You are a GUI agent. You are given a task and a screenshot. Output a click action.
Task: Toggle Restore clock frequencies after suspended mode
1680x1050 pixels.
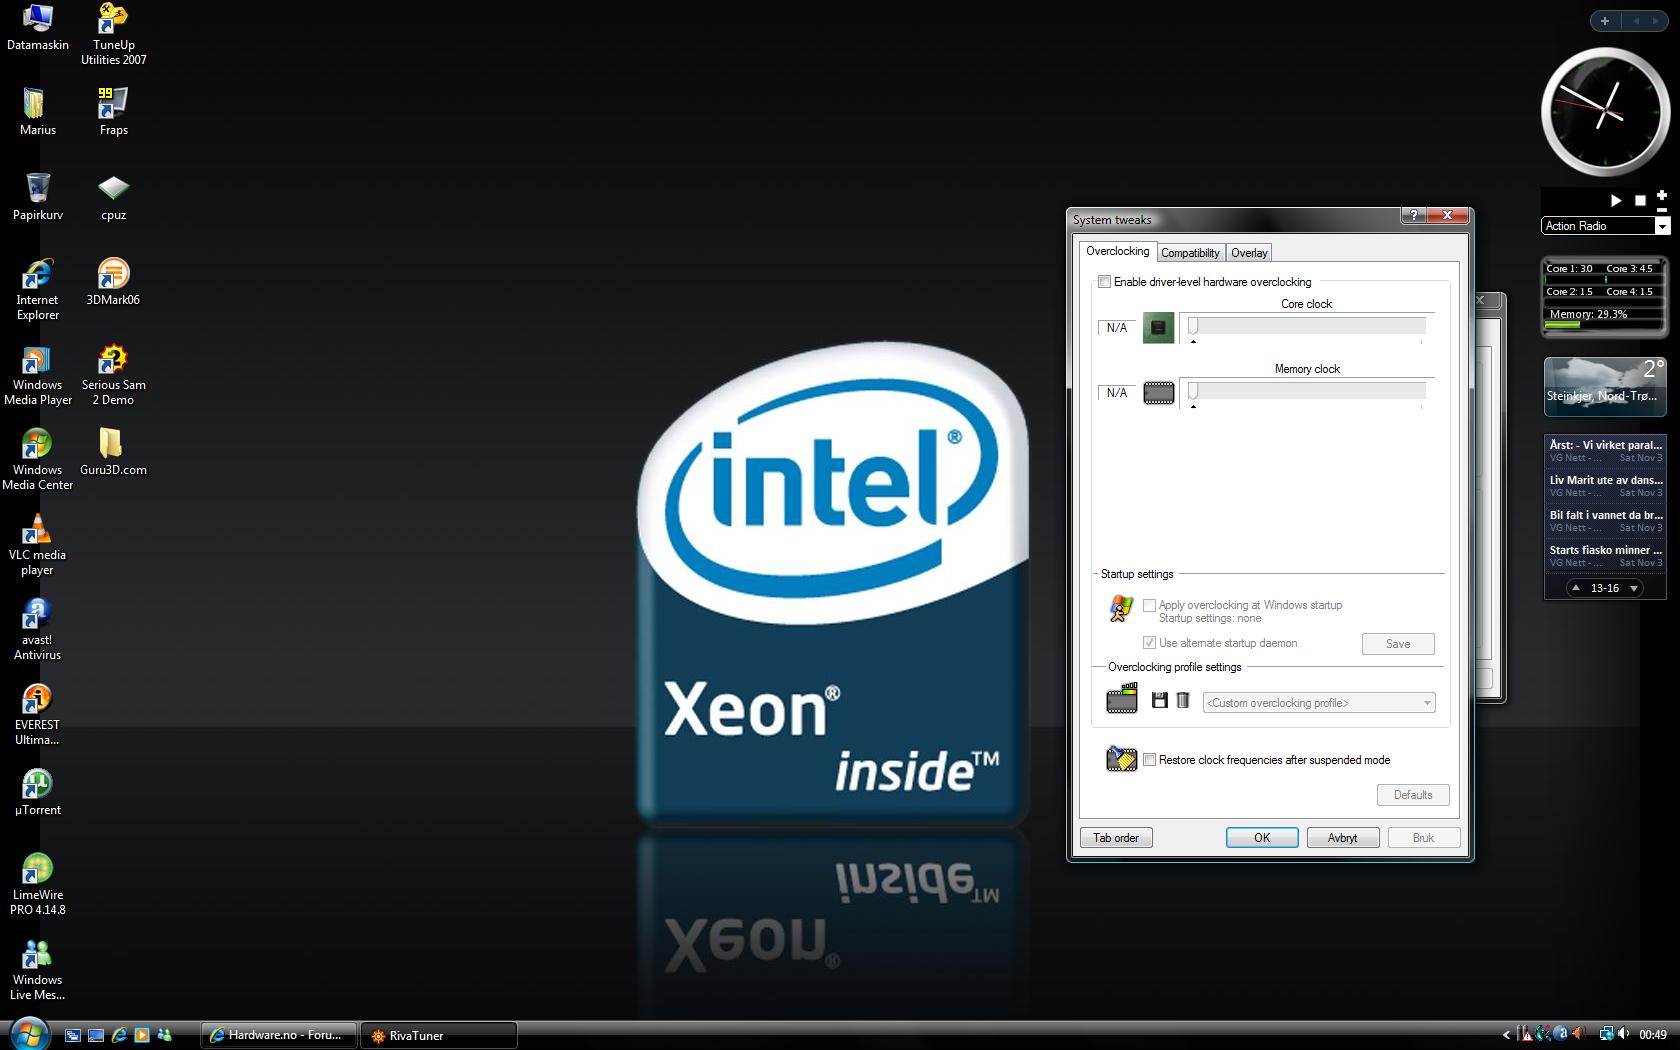pos(1149,760)
